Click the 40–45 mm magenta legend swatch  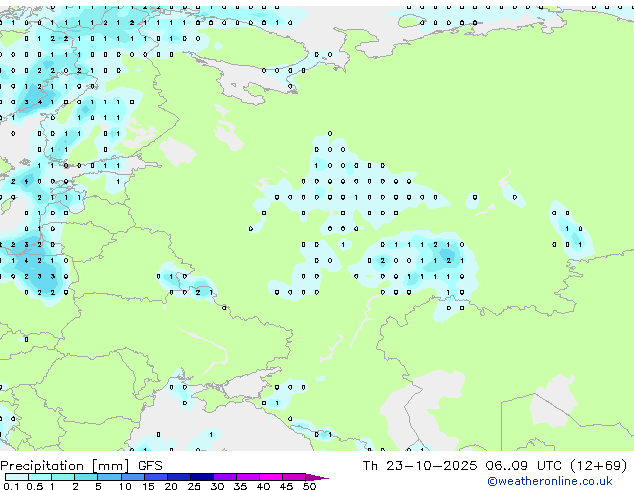point(271,477)
